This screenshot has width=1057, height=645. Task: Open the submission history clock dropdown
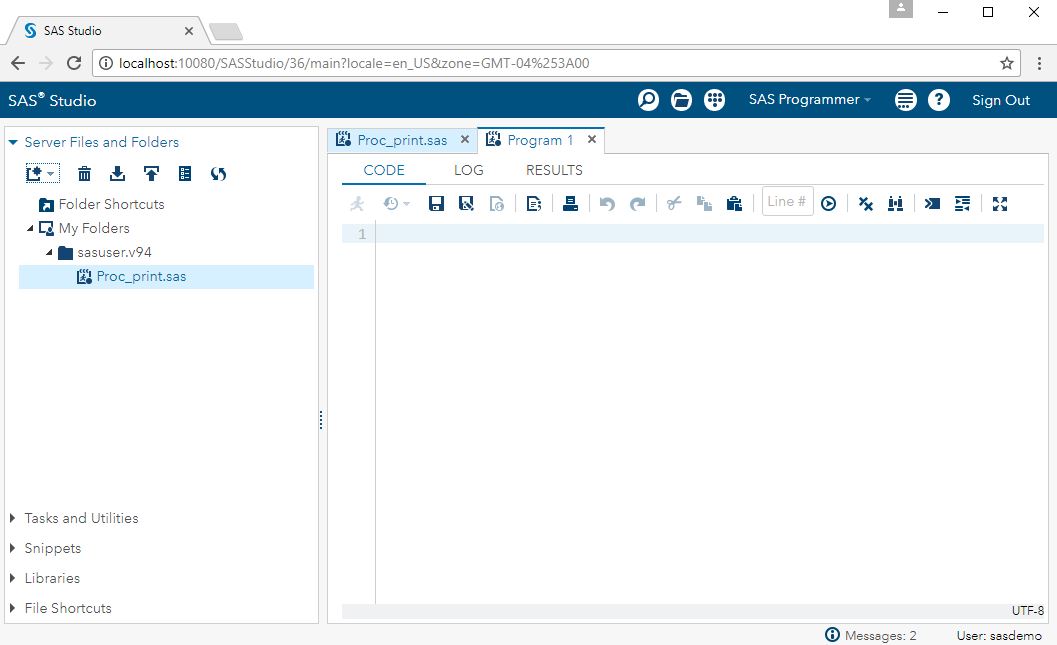click(396, 204)
